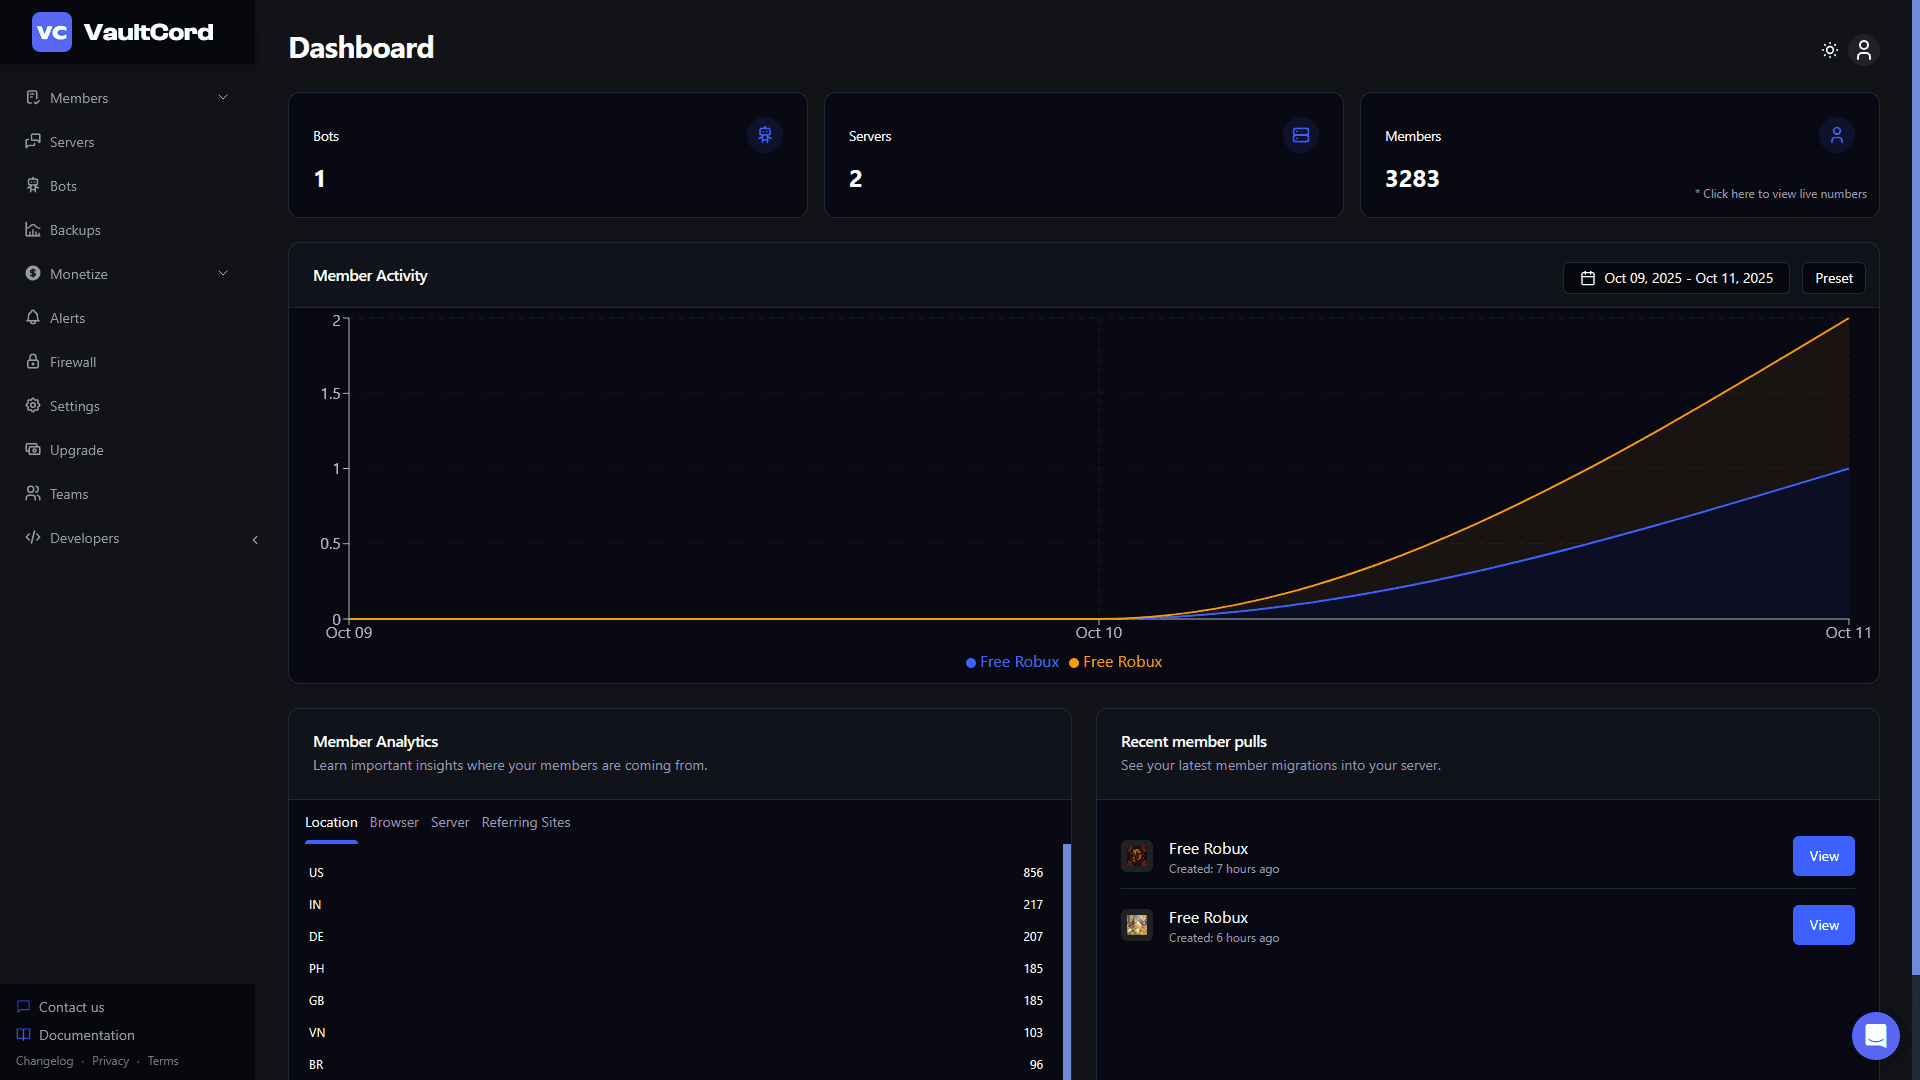Click the Oct 10 chart axis marker
1920x1080 pixels.
1099,632
